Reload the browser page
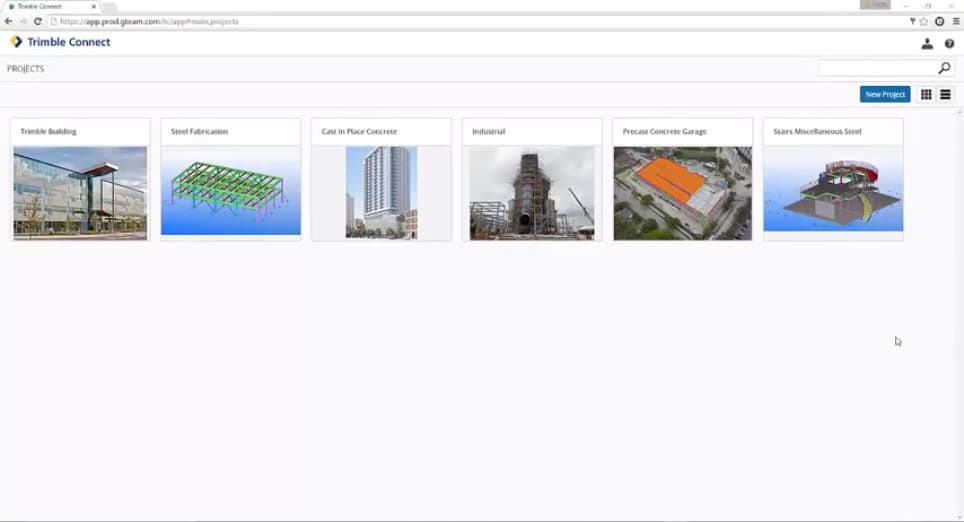 tap(38, 21)
